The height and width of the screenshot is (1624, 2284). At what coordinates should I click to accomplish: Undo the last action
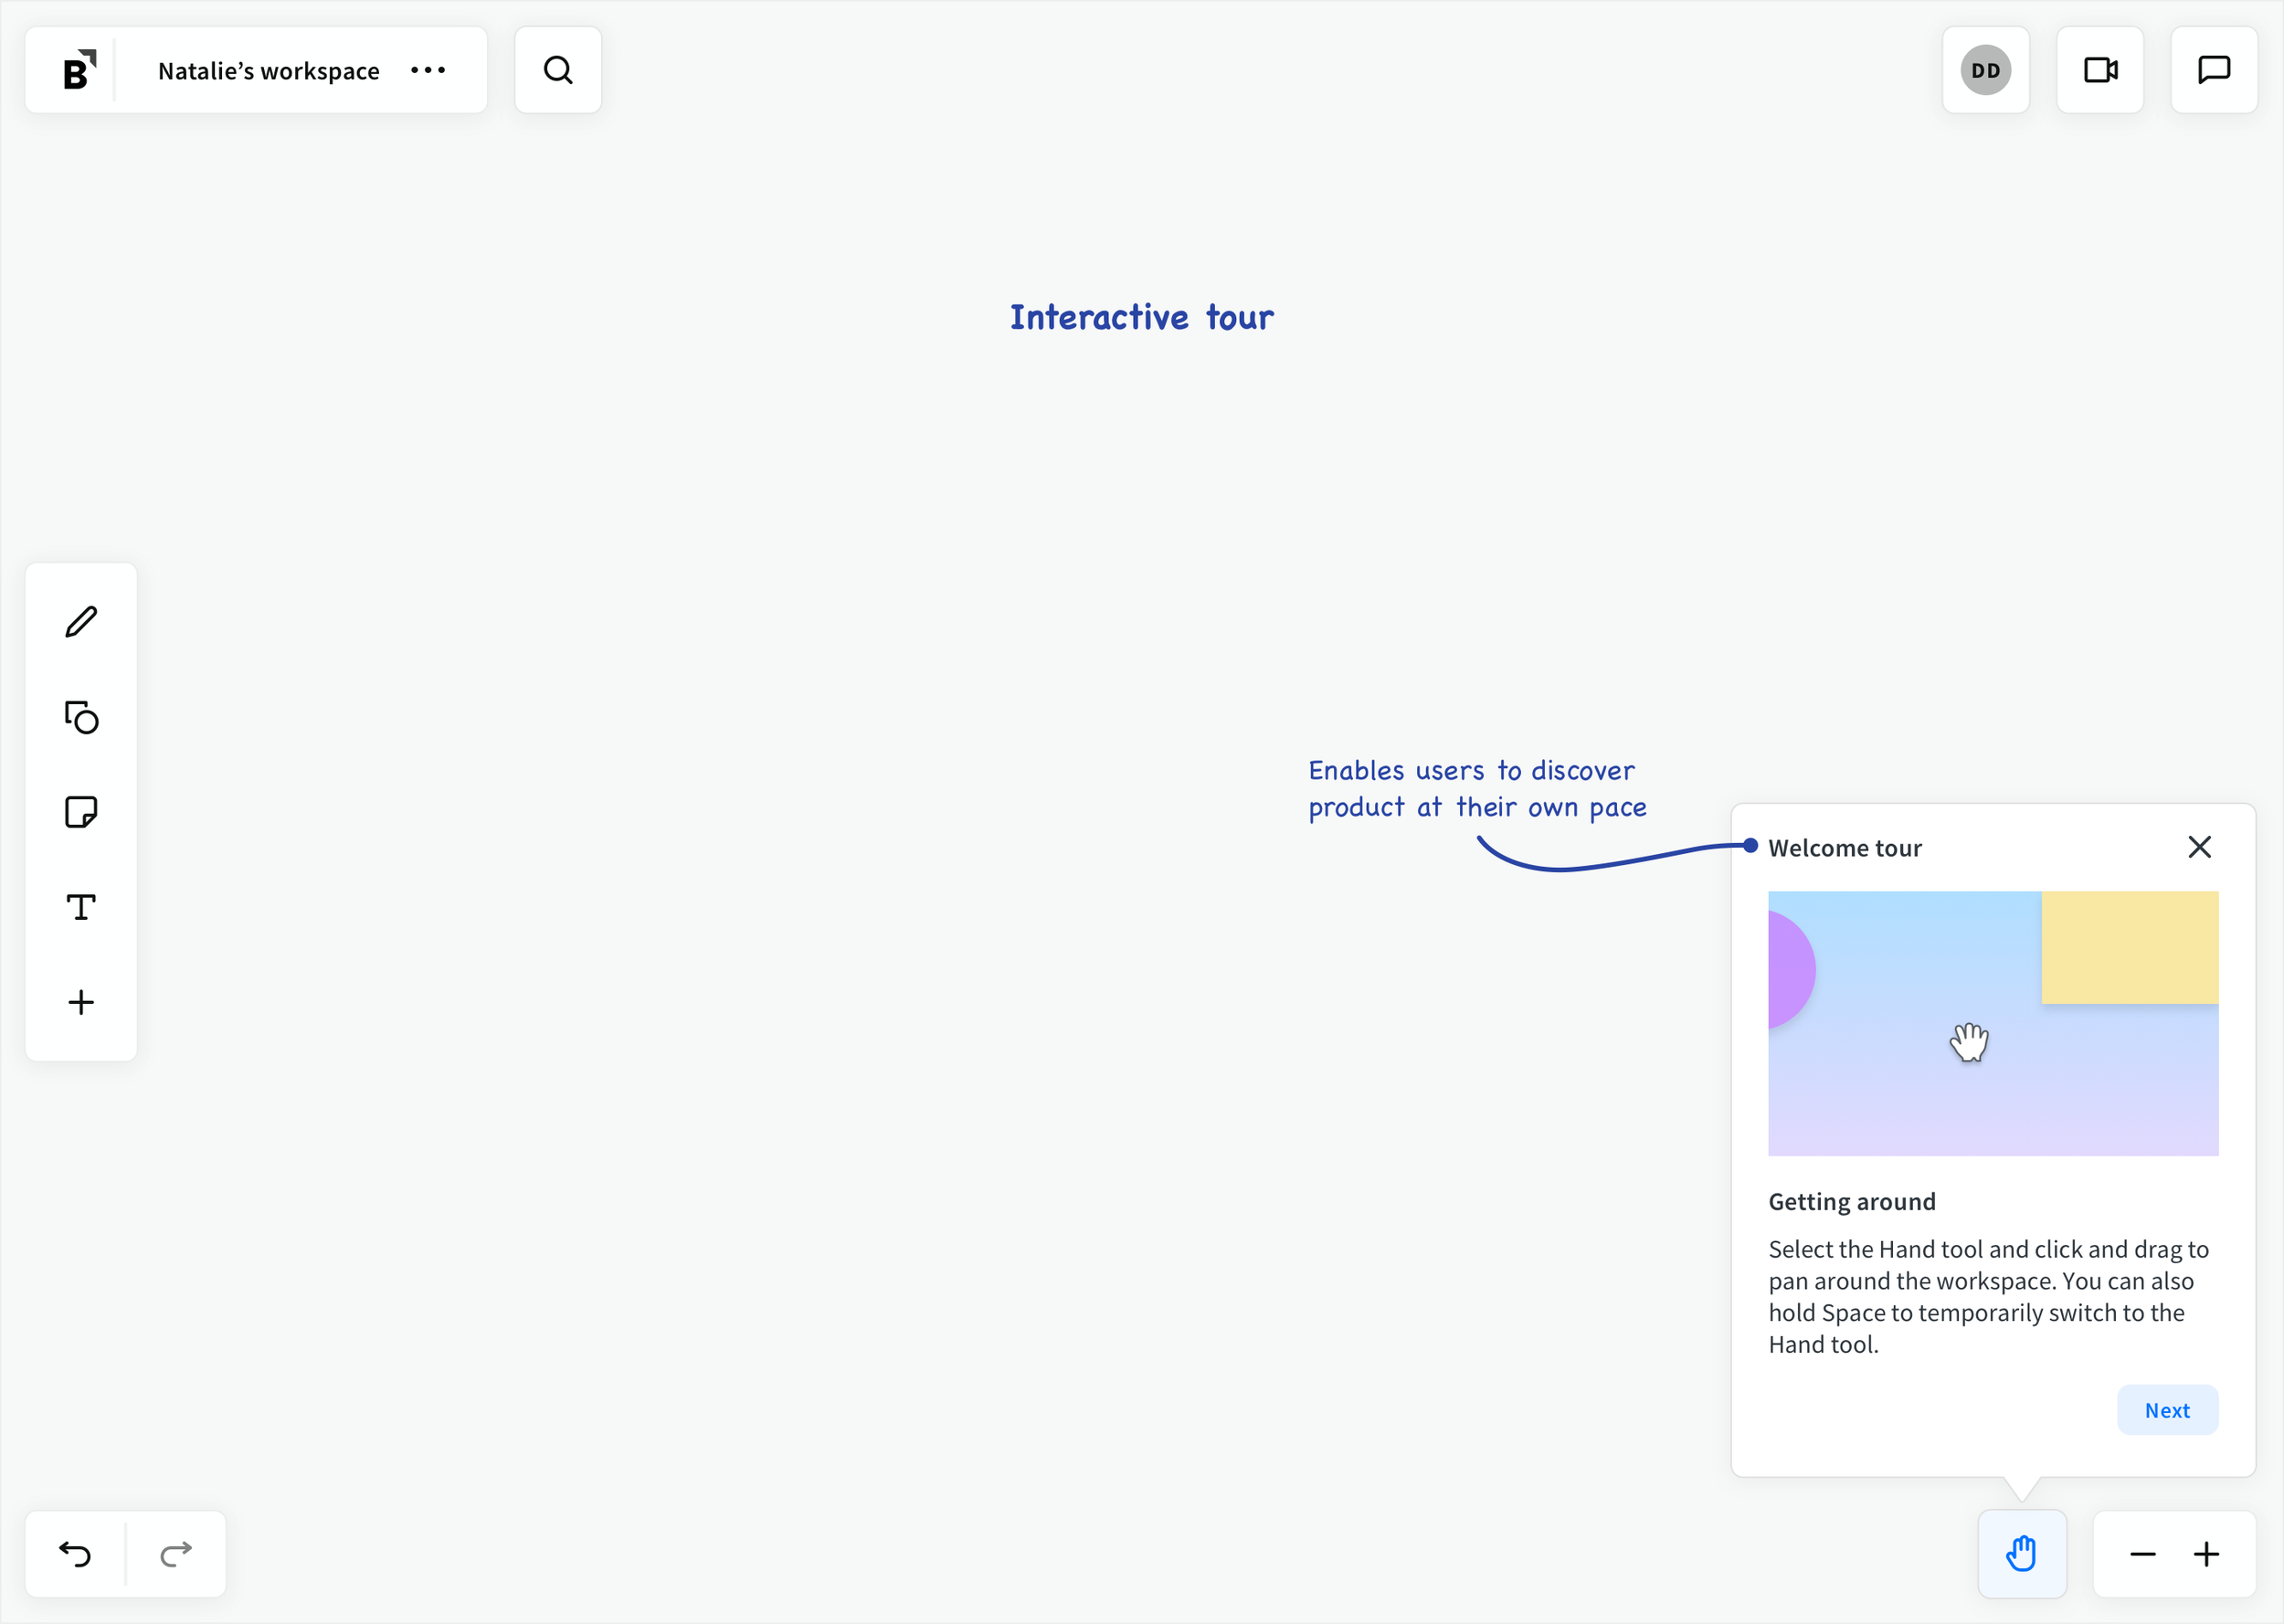[x=75, y=1554]
